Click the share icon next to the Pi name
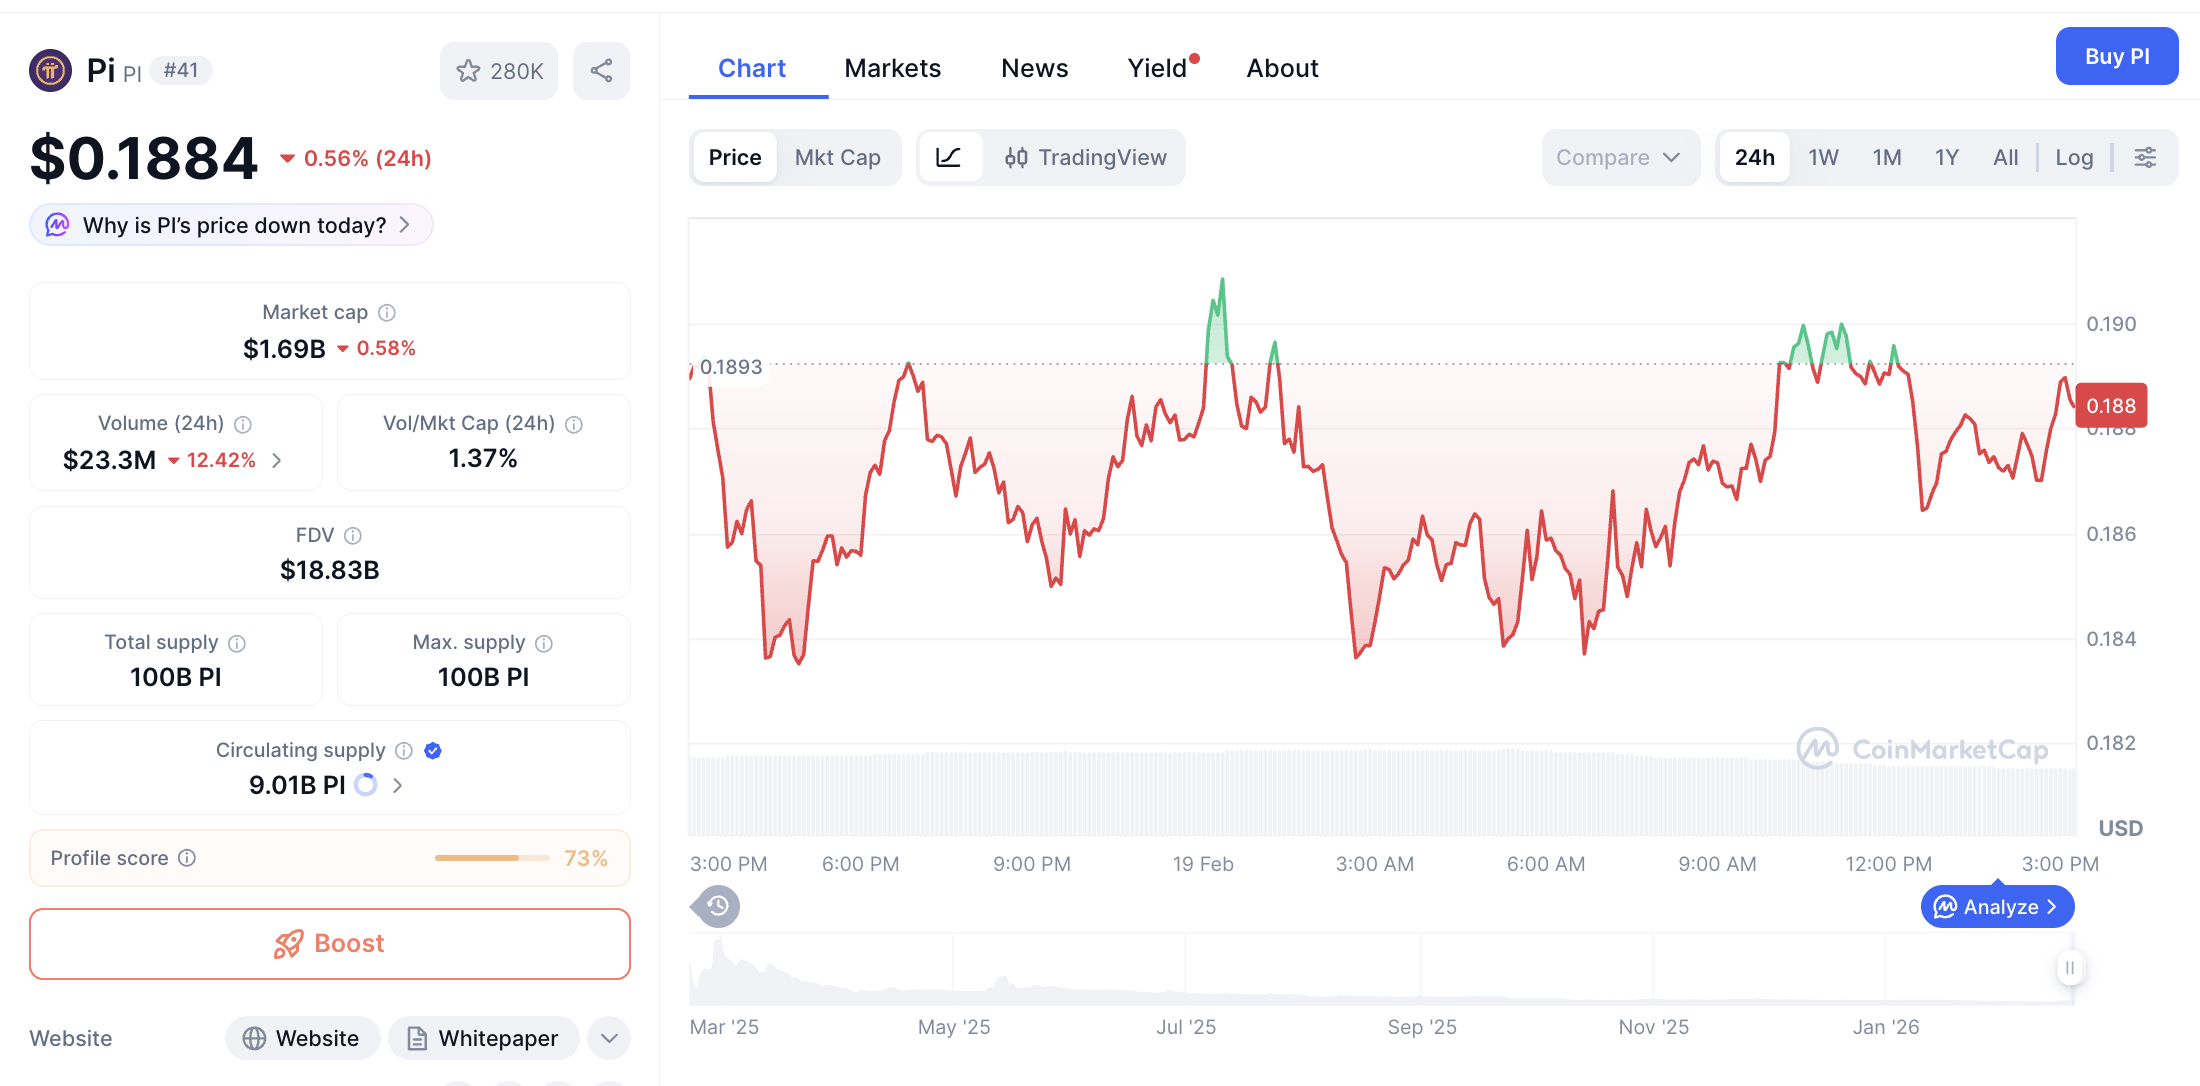Screen dimensions: 2200x1086 click(x=601, y=70)
